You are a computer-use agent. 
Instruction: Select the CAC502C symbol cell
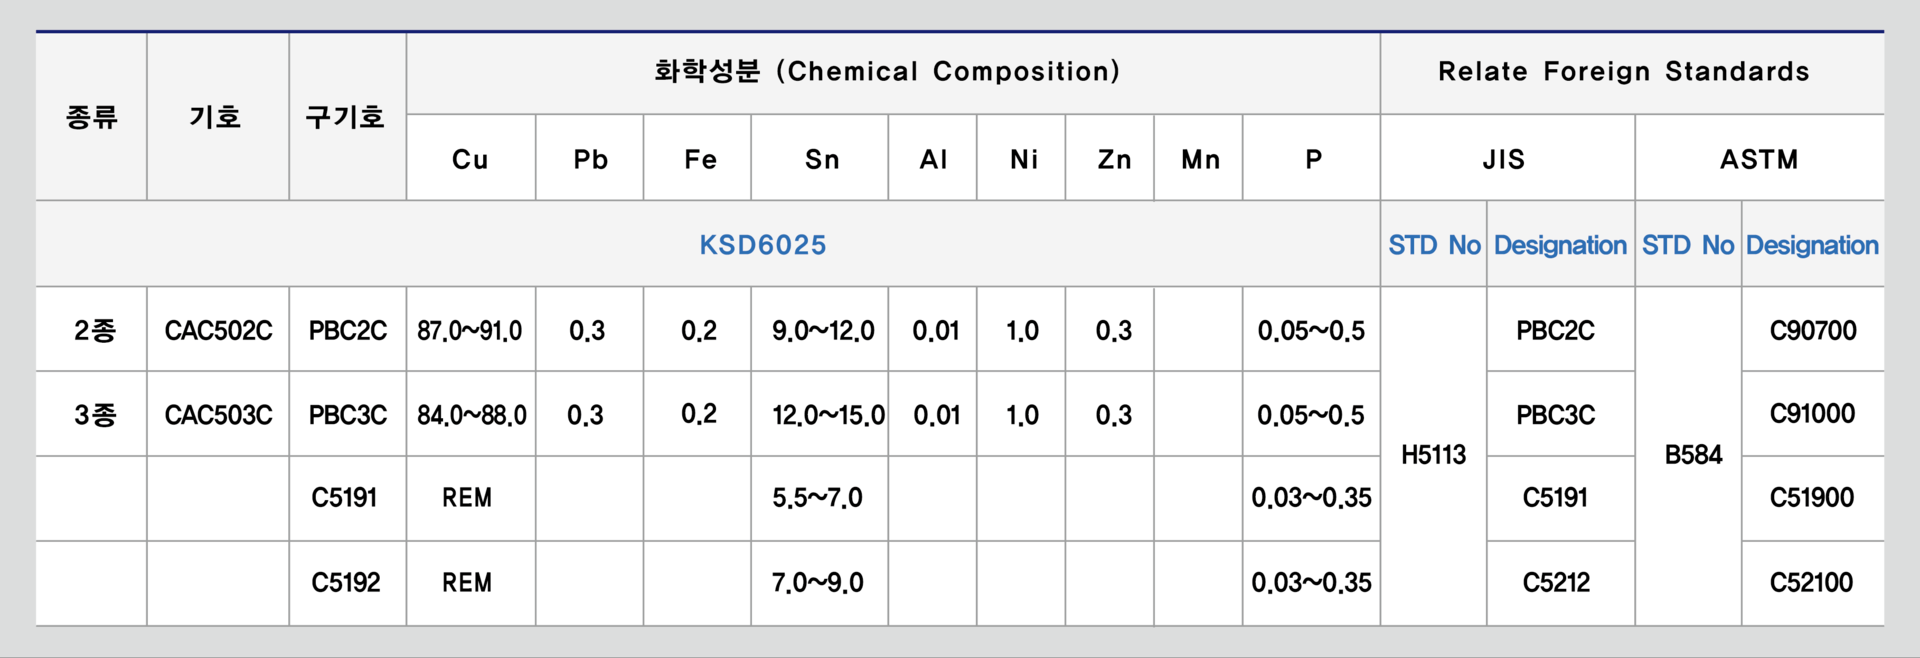click(x=218, y=331)
